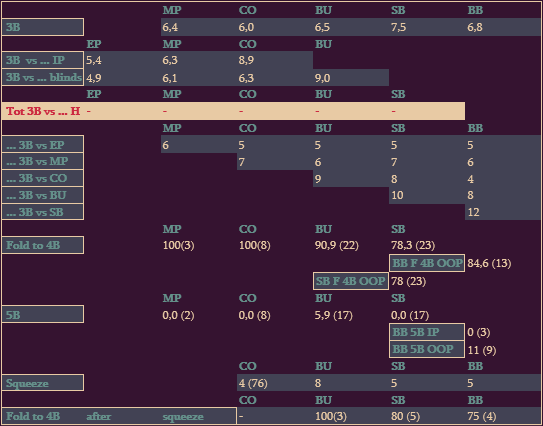Screen dimensions: 543x426
Task: Click 'Fold to 4B' in the after-squeeze row
Action: click(x=33, y=416)
